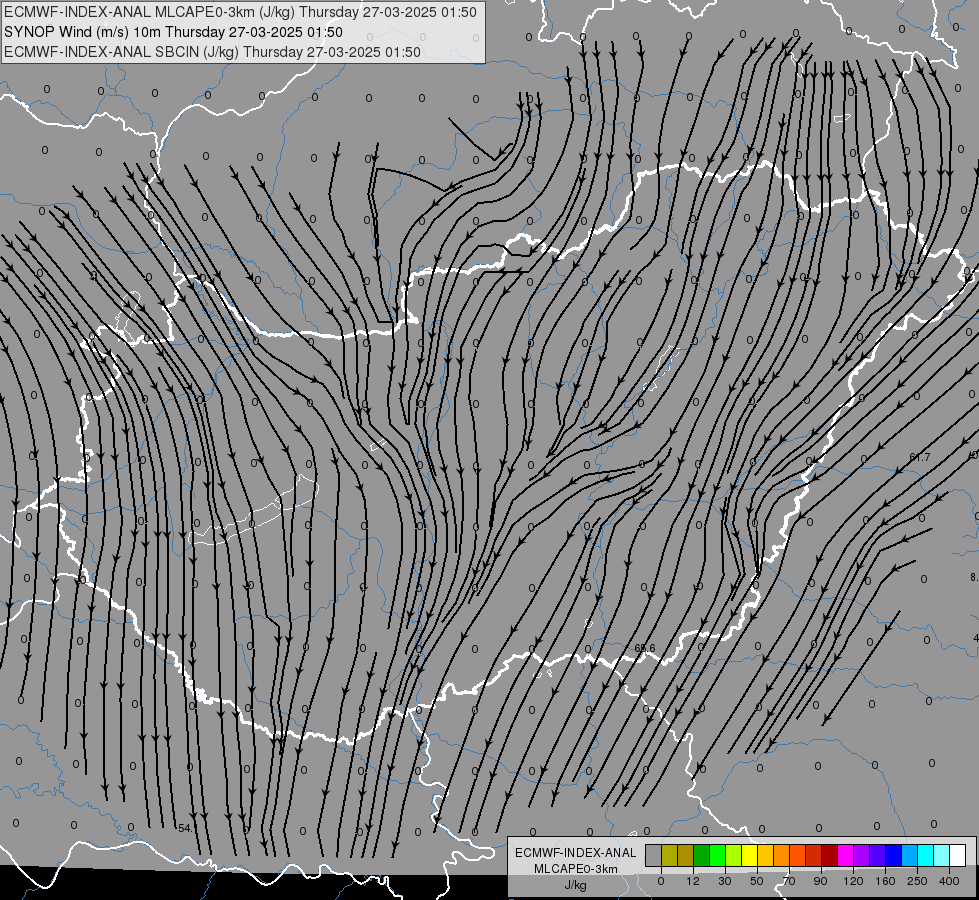Select the dark red legend swatch
The height and width of the screenshot is (900, 979).
tap(830, 855)
